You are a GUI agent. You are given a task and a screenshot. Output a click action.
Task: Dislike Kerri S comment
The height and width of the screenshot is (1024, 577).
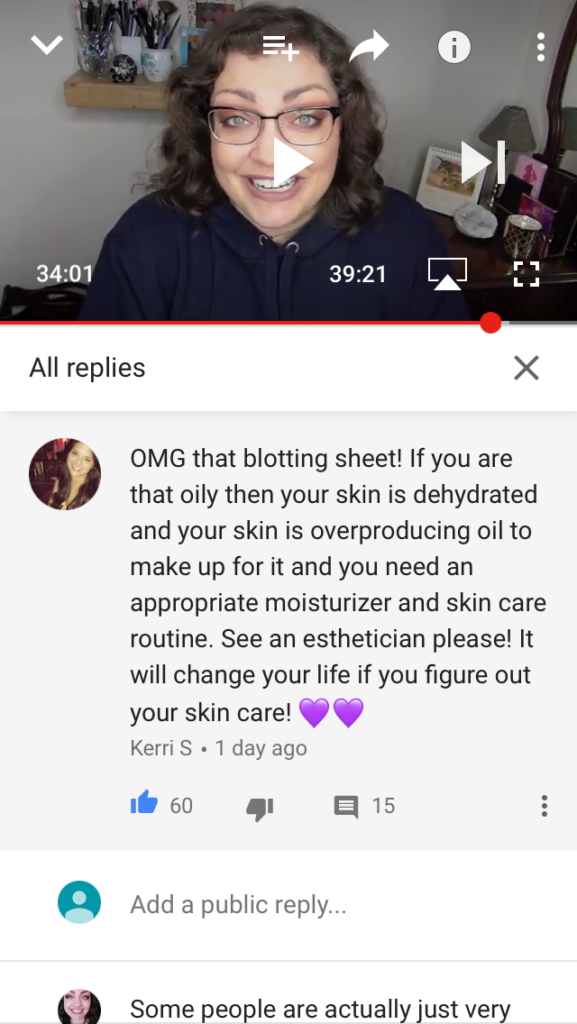(x=259, y=808)
